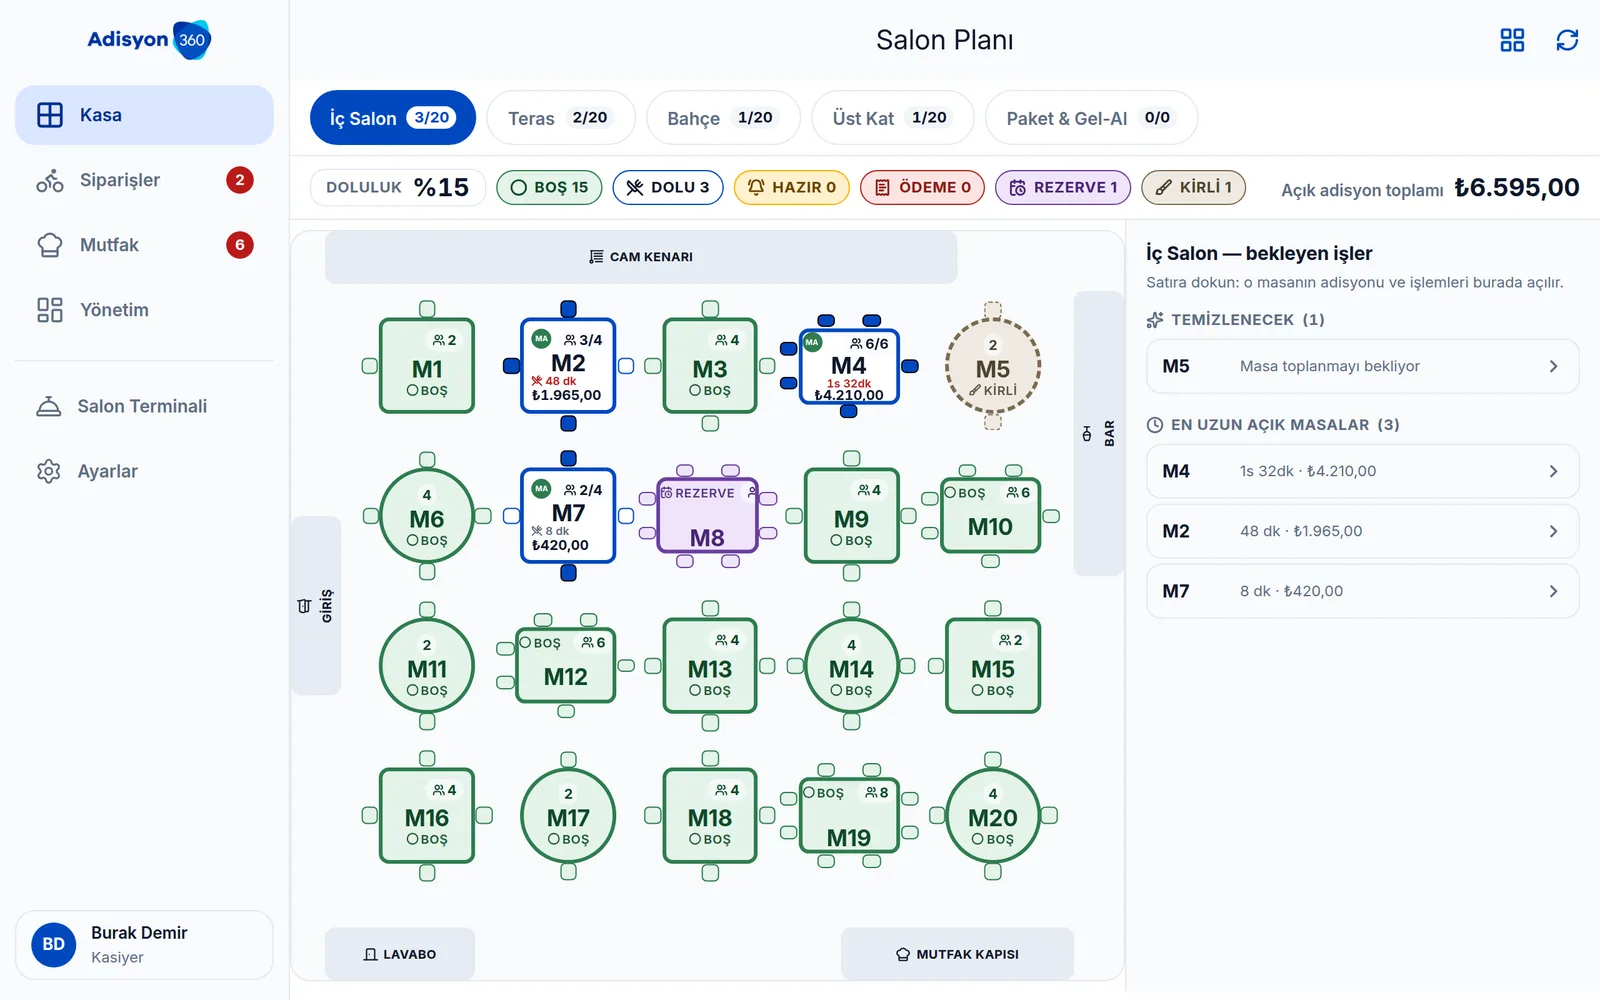Open Ayarlar settings
The image size is (1600, 1000).
point(144,471)
